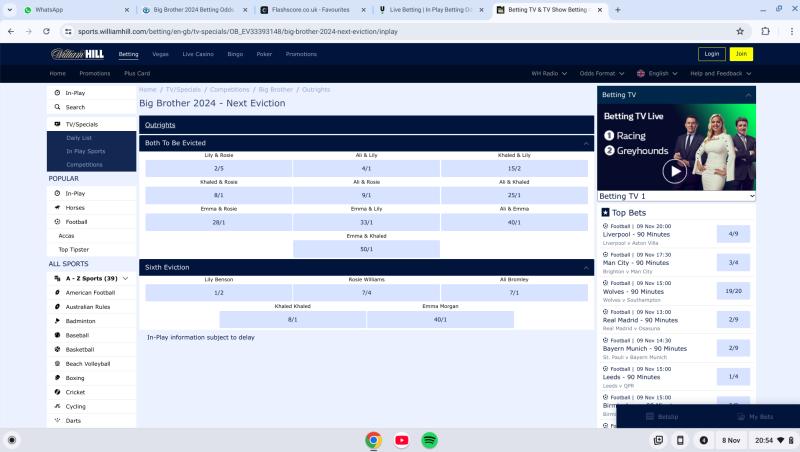
Task: Select Lily & Rosie 2/5 odds
Action: pyautogui.click(x=219, y=168)
